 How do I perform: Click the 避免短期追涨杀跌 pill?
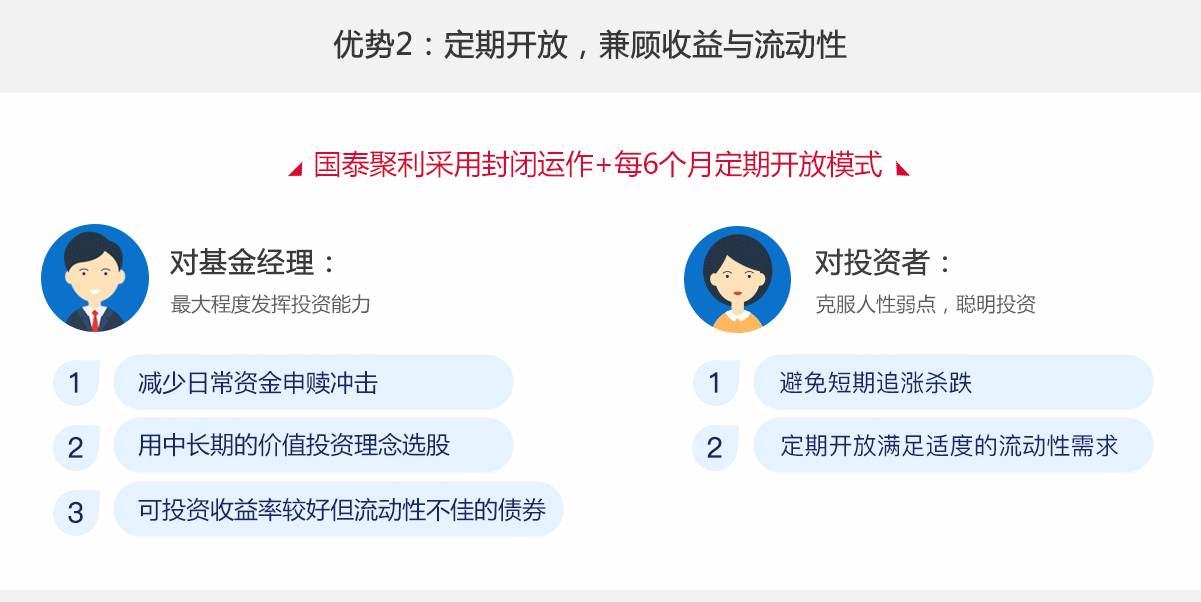953,382
